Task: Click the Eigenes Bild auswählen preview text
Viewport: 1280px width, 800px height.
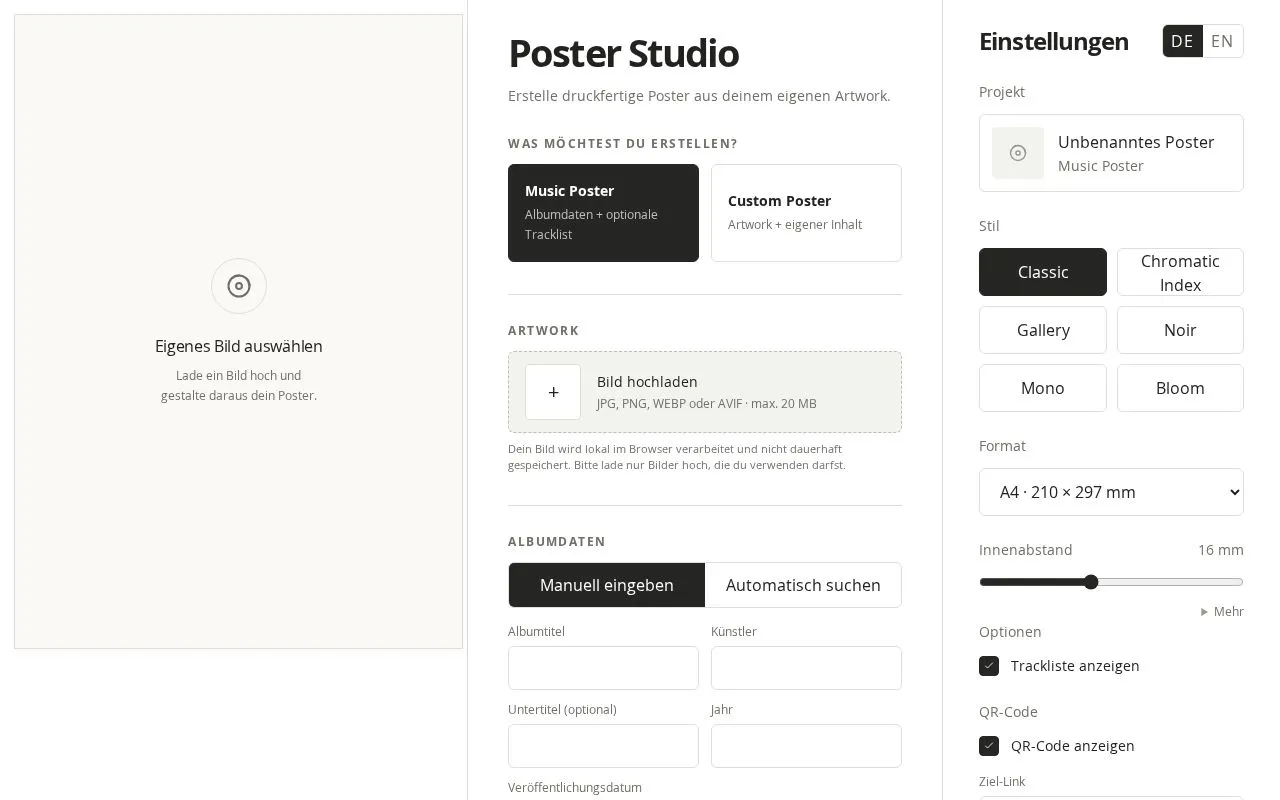Action: pyautogui.click(x=239, y=346)
